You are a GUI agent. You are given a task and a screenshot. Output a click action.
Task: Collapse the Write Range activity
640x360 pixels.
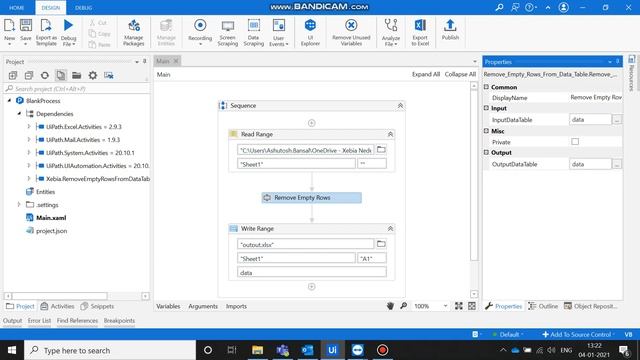point(390,229)
